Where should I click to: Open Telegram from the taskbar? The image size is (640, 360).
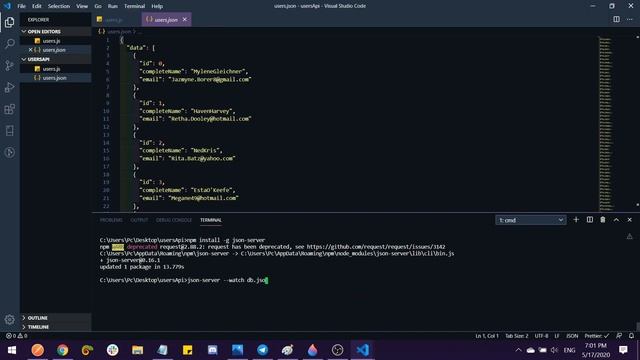tap(262, 350)
